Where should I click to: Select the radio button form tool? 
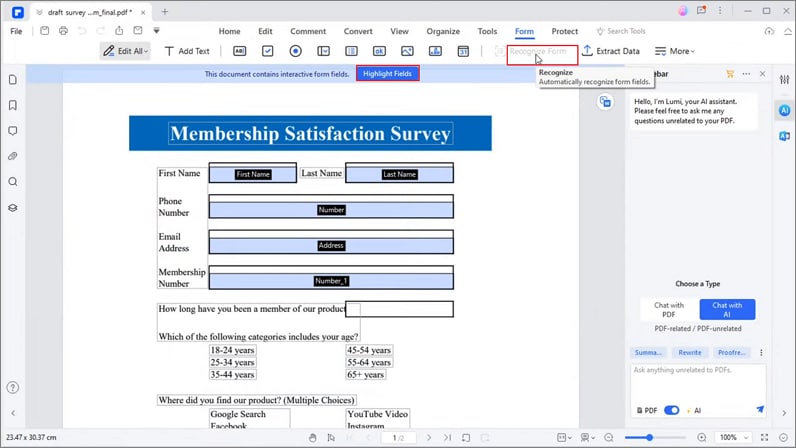point(295,51)
